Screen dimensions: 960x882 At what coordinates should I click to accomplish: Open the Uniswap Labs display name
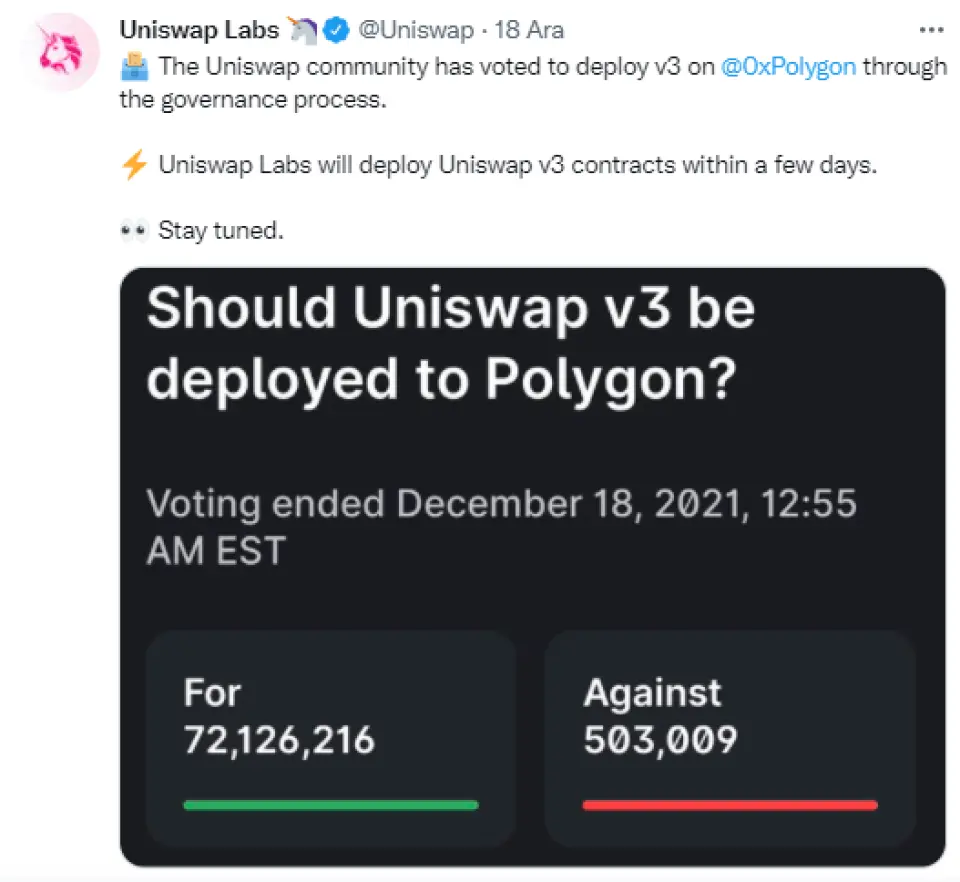[199, 31]
